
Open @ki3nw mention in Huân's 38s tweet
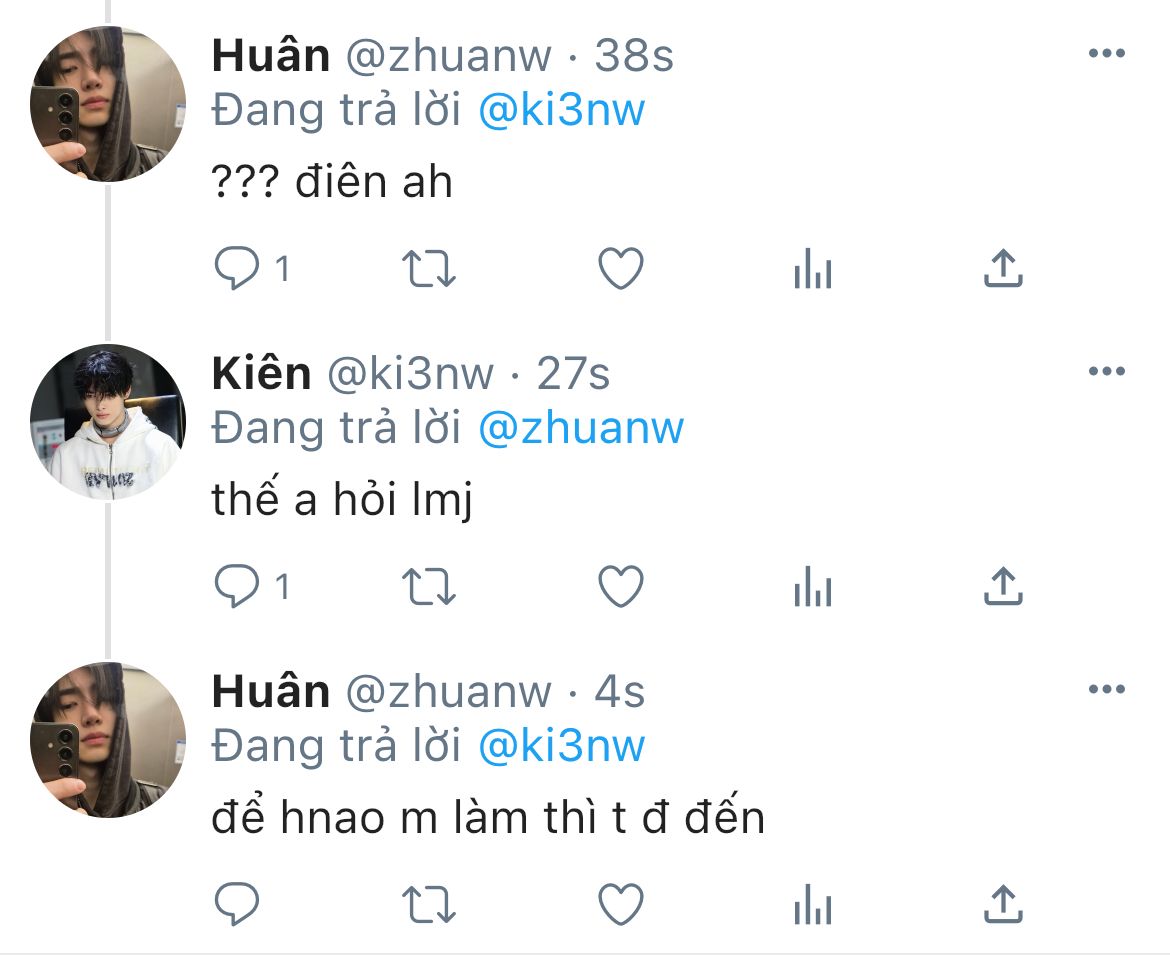coord(561,110)
